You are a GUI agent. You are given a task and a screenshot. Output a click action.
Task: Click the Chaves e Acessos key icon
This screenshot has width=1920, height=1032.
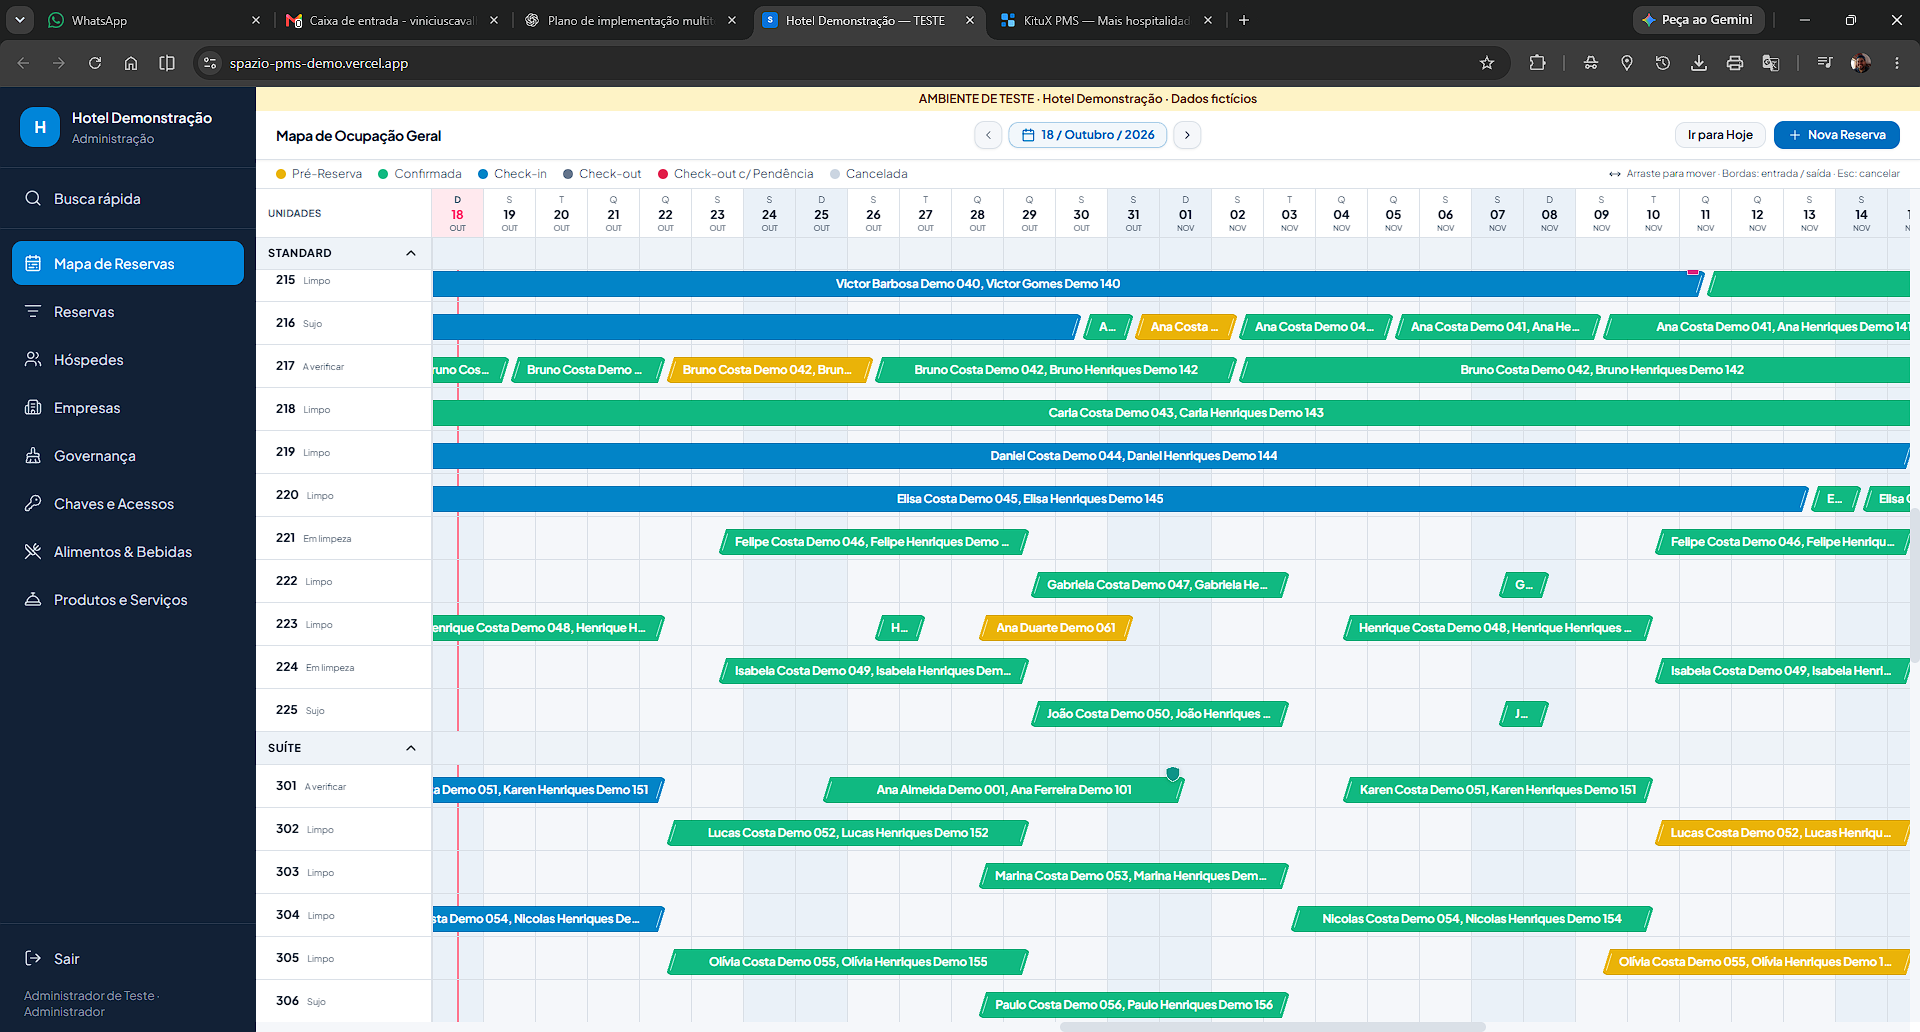pyautogui.click(x=33, y=504)
